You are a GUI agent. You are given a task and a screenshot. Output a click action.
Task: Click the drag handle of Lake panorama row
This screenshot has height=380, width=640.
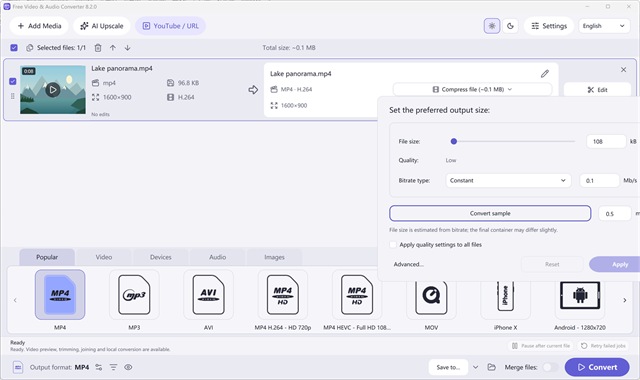(13, 96)
